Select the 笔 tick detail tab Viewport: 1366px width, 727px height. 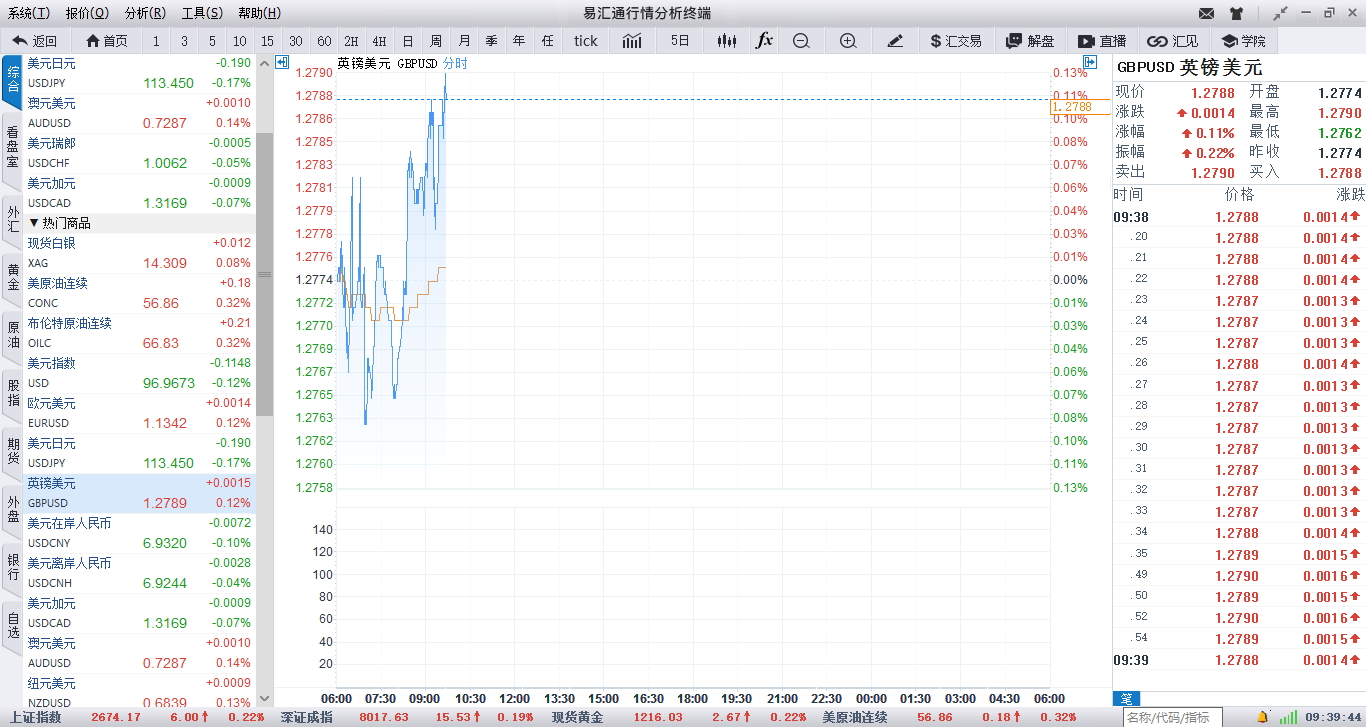pyautogui.click(x=1126, y=699)
